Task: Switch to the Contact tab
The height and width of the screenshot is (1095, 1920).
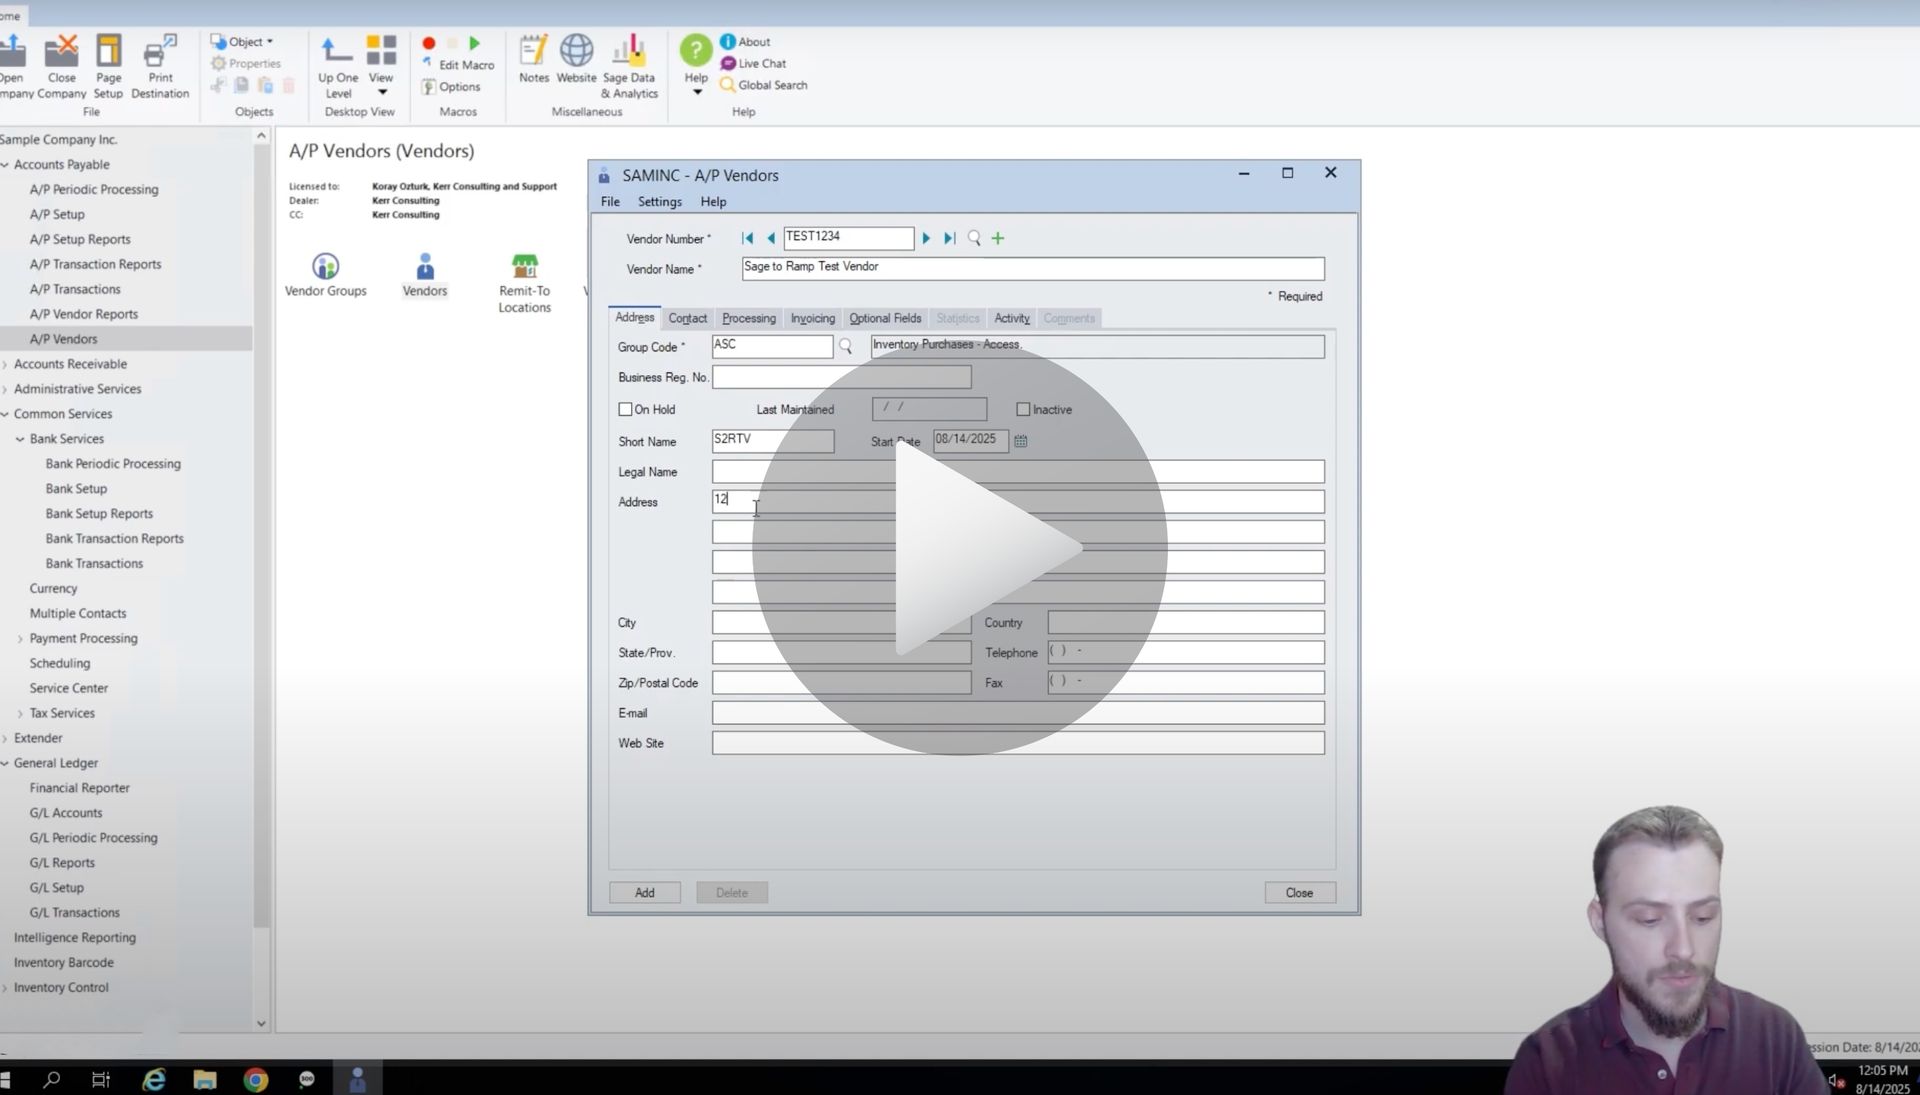Action: coord(687,318)
